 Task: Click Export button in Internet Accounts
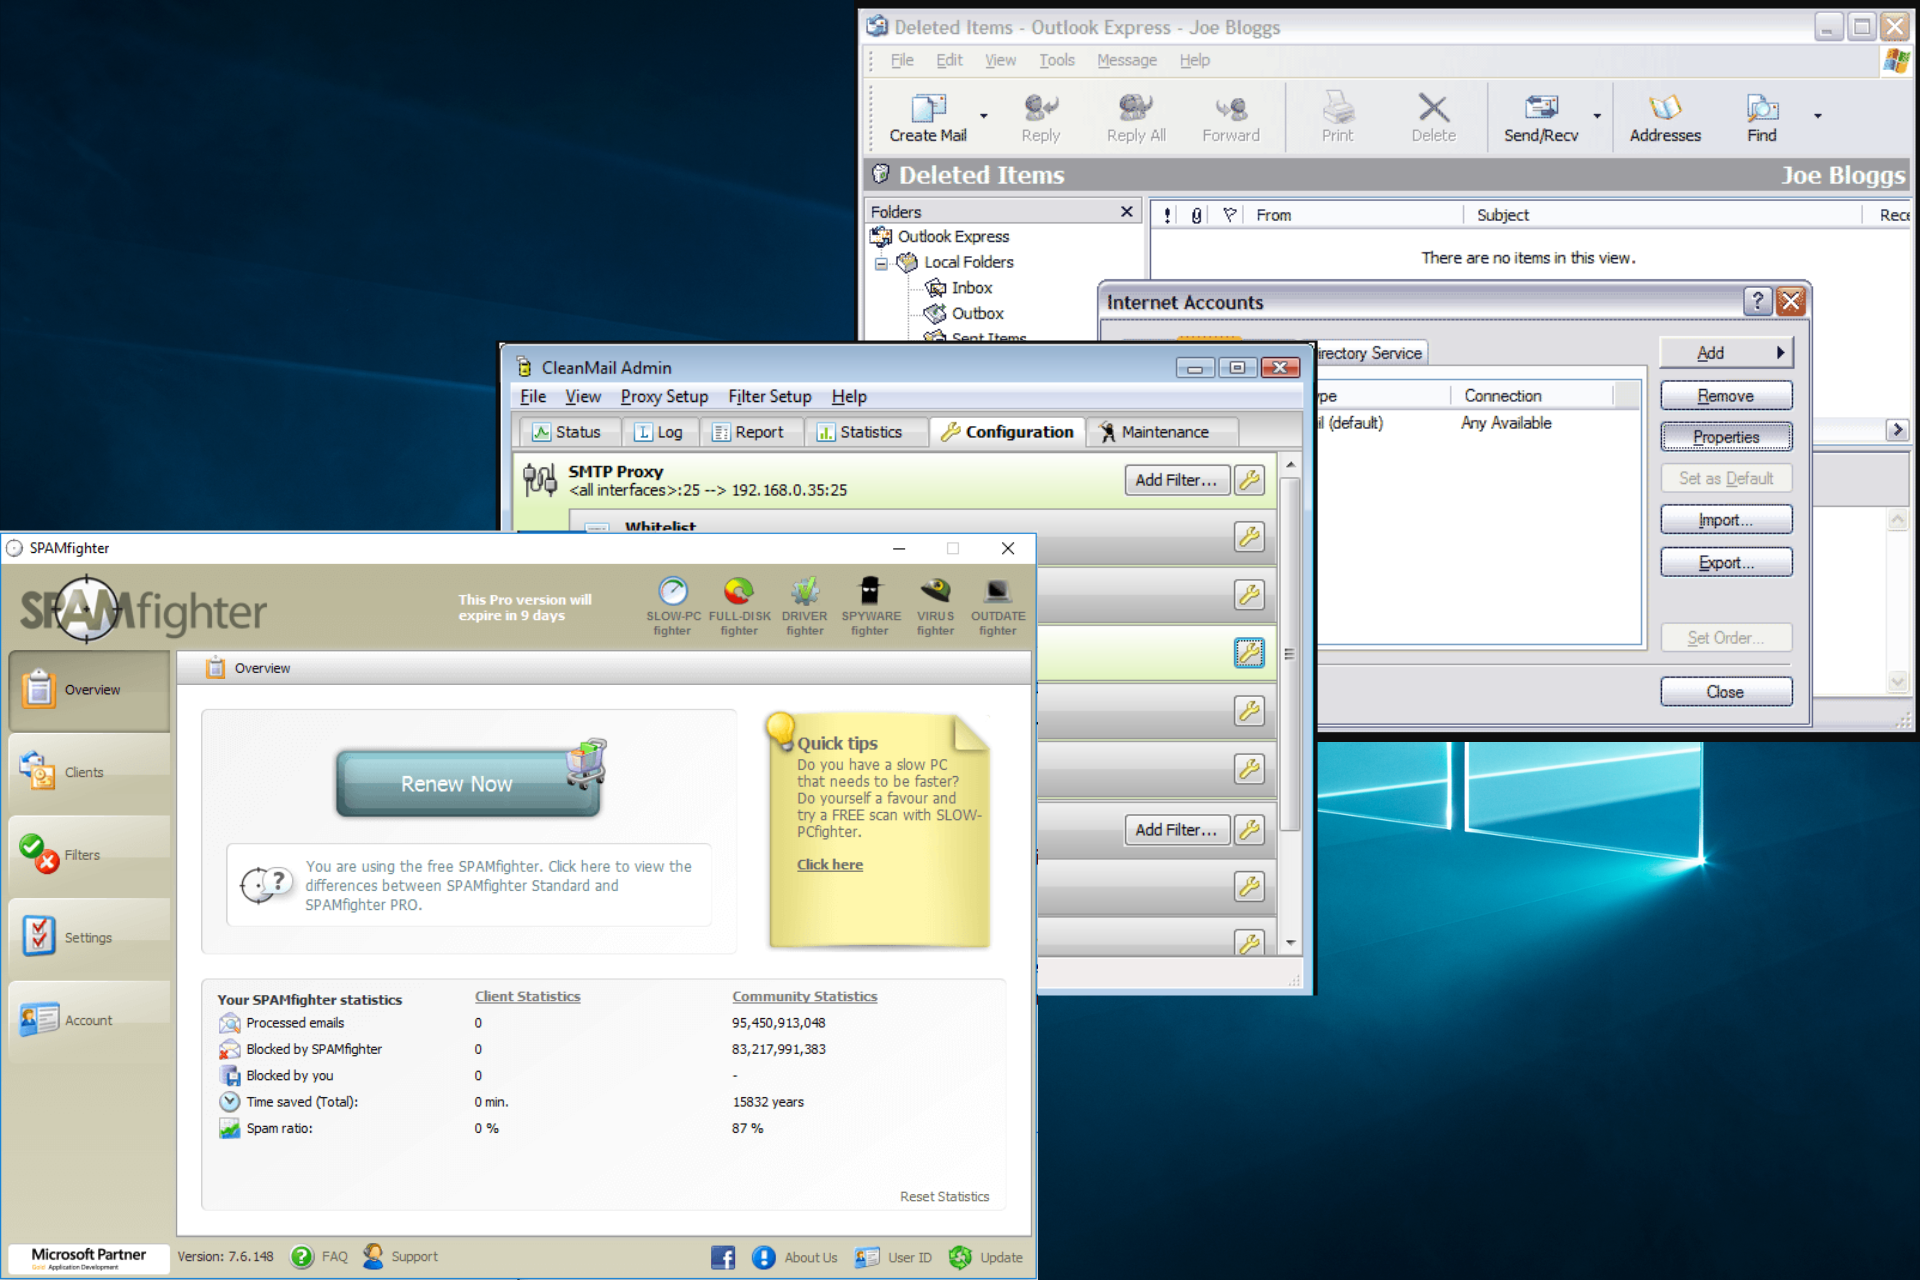(1726, 563)
